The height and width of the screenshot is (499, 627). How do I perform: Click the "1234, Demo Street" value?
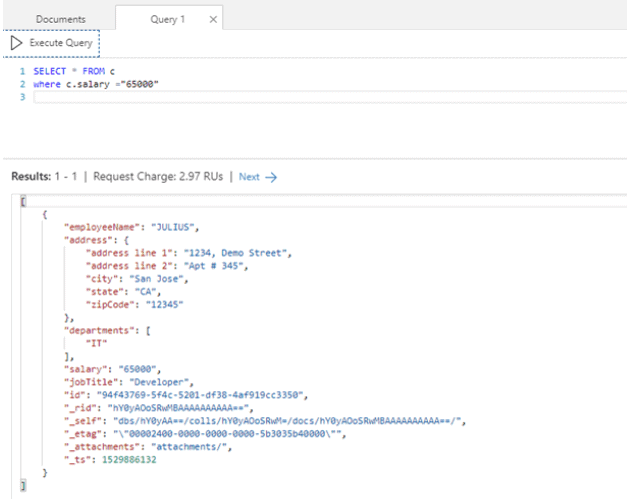click(x=236, y=253)
